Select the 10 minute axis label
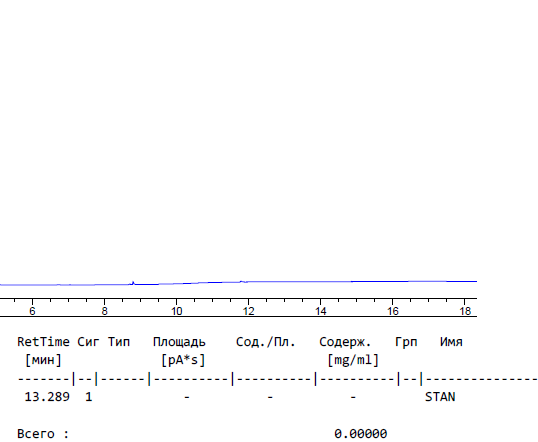This screenshot has height=442, width=538. 176,311
